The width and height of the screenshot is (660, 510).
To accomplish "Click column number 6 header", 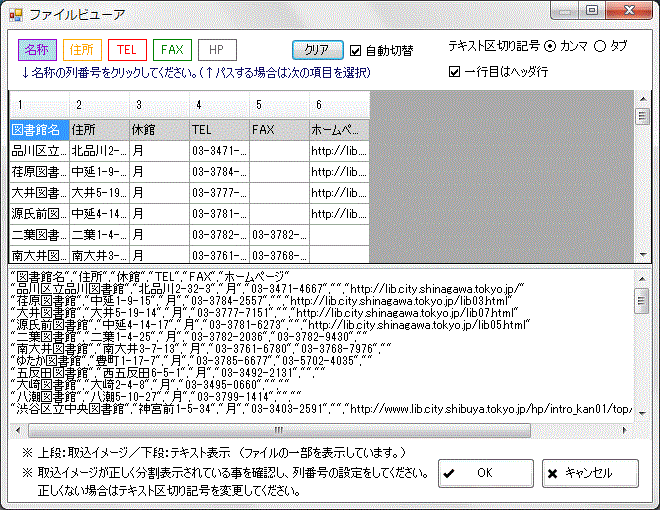I will pyautogui.click(x=339, y=104).
